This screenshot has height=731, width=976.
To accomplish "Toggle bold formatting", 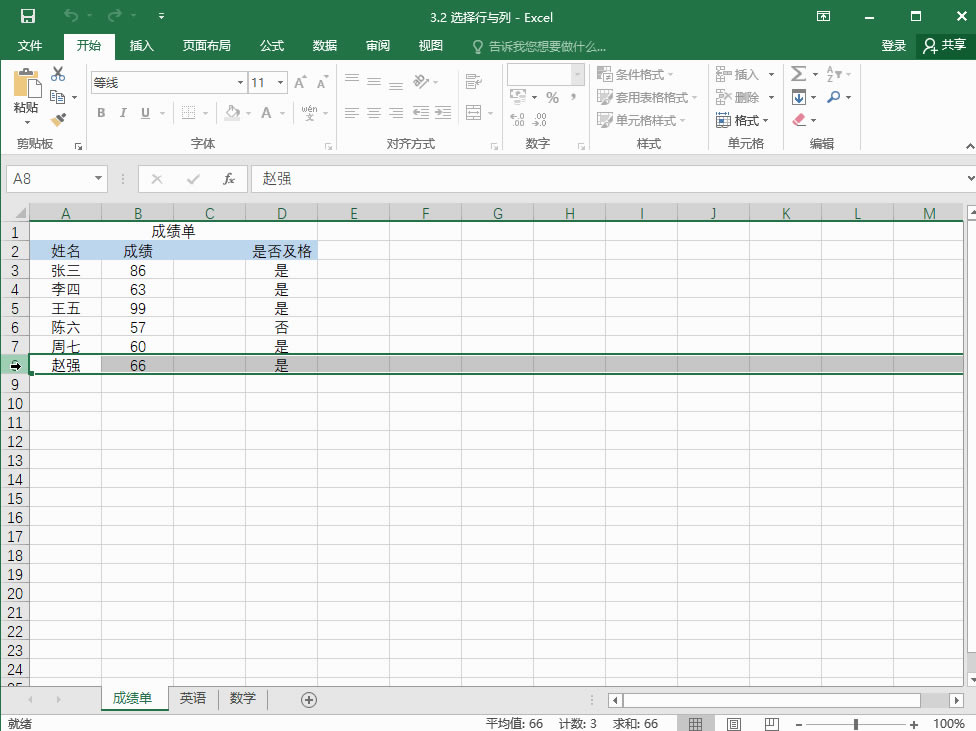I will 99,112.
